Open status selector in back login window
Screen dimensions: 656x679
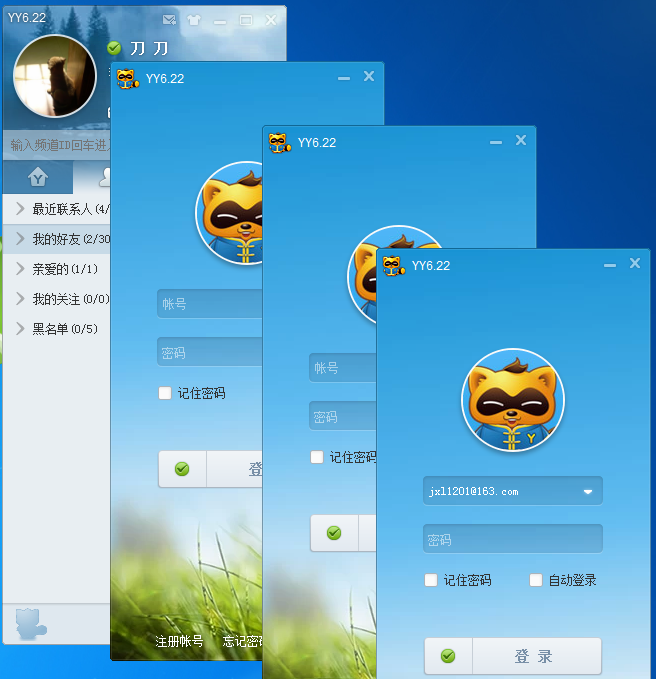pyautogui.click(x=182, y=469)
